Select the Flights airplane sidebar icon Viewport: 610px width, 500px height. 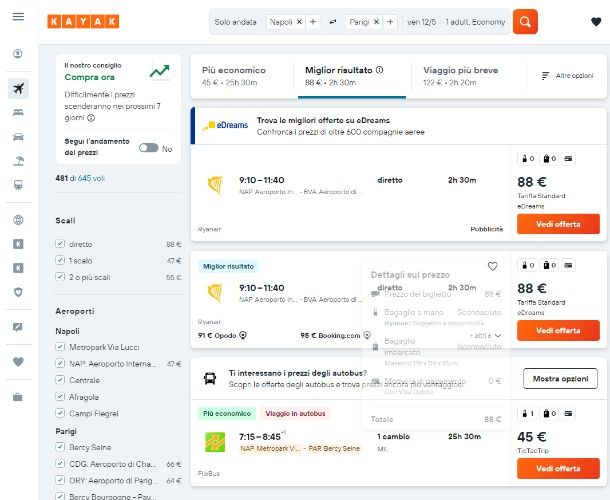18,88
